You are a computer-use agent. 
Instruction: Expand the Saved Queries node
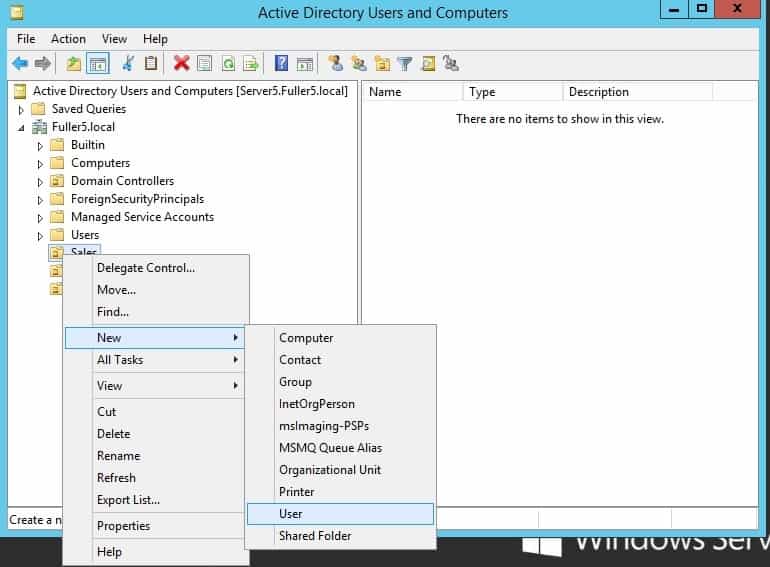coord(21,110)
